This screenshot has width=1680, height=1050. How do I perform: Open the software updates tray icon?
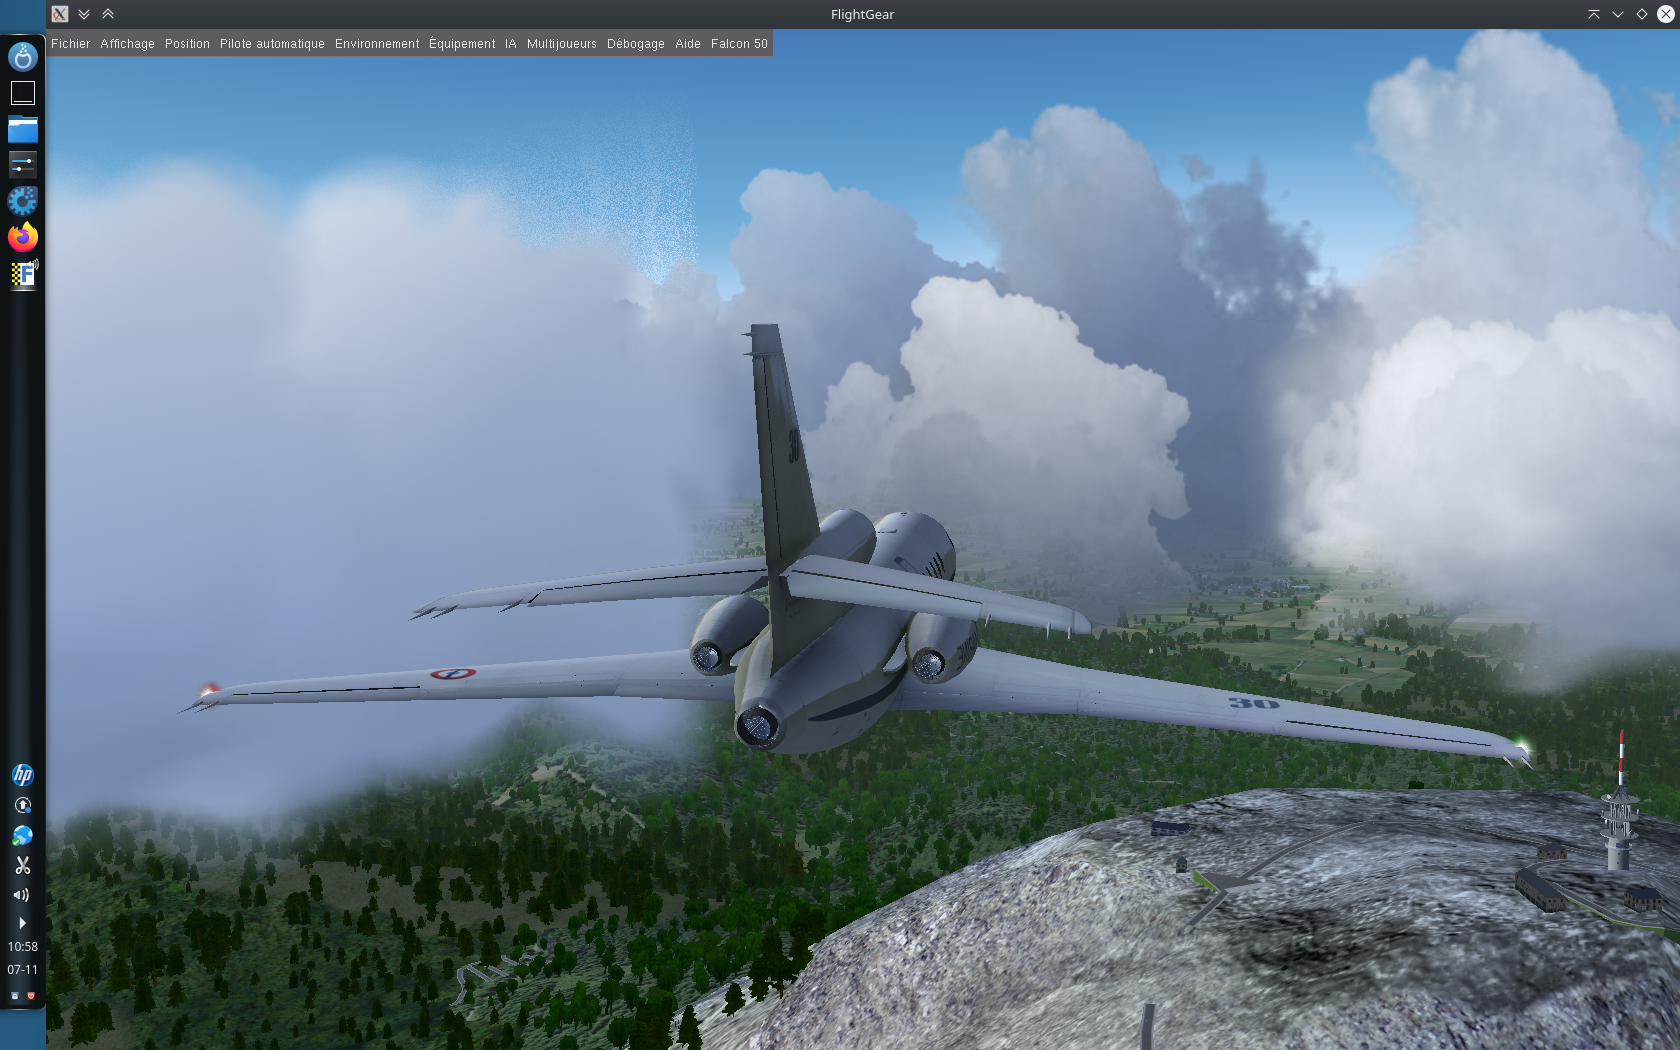click(22, 805)
